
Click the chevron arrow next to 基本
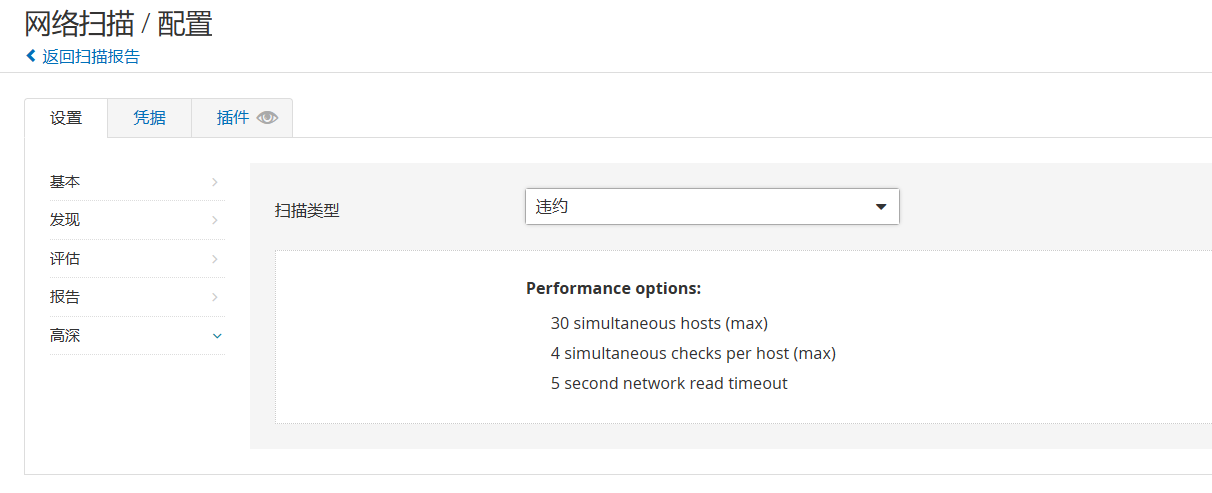(215, 182)
